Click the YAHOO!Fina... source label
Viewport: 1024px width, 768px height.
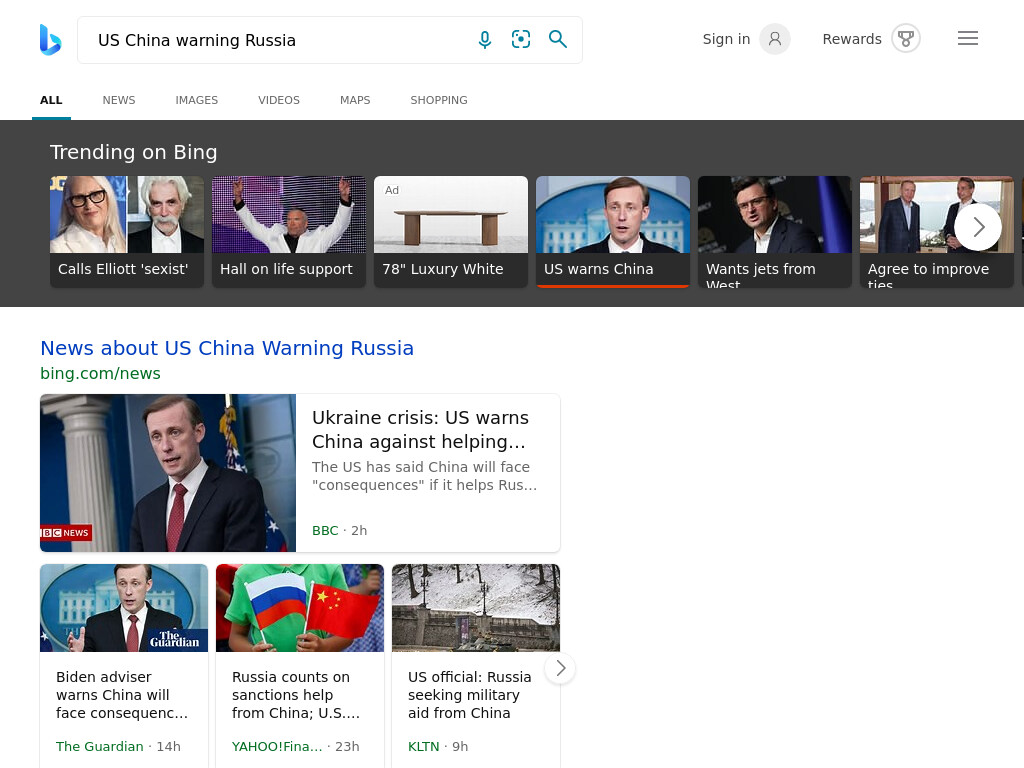(x=277, y=746)
